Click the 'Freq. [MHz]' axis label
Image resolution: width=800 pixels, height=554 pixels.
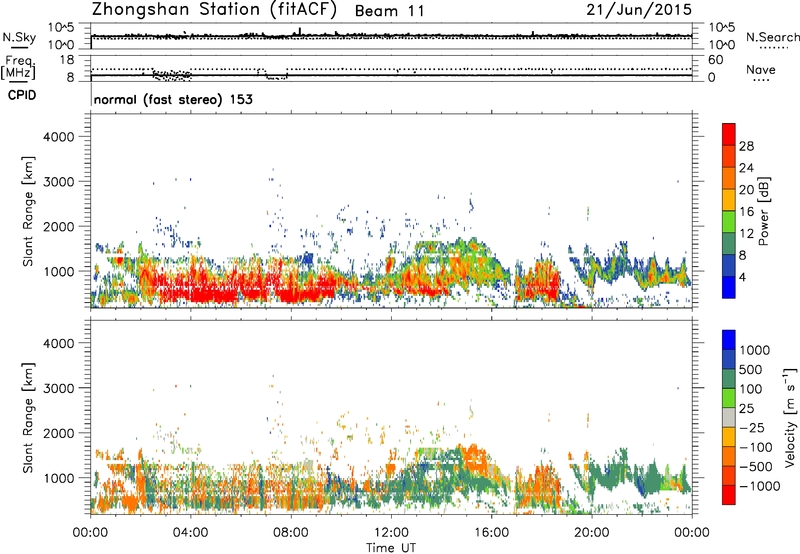click(19, 68)
